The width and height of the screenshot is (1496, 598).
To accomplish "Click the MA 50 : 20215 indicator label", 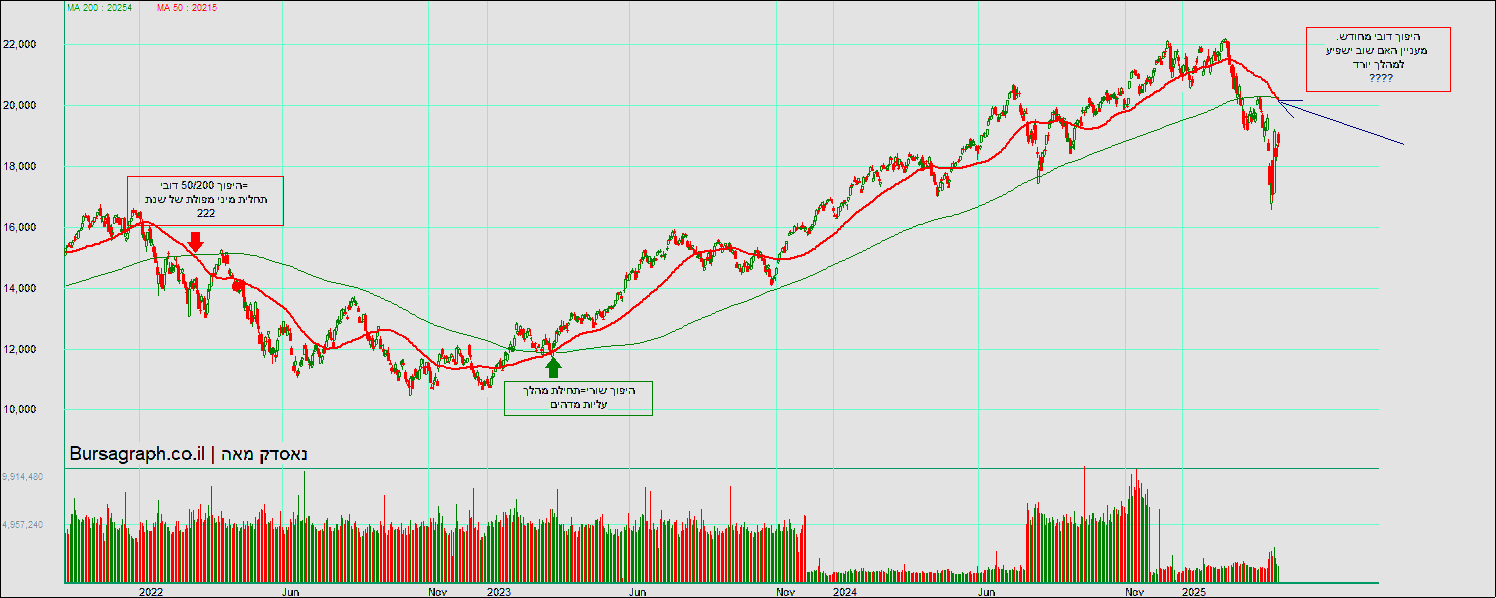I will 188,8.
